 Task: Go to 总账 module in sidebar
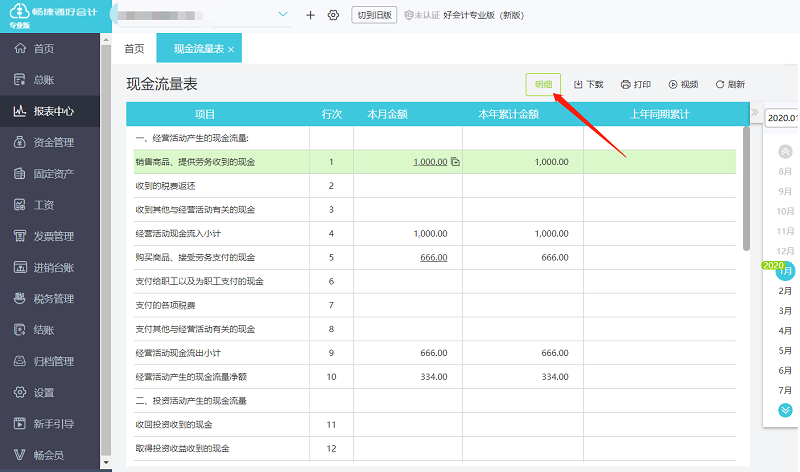click(x=43, y=80)
